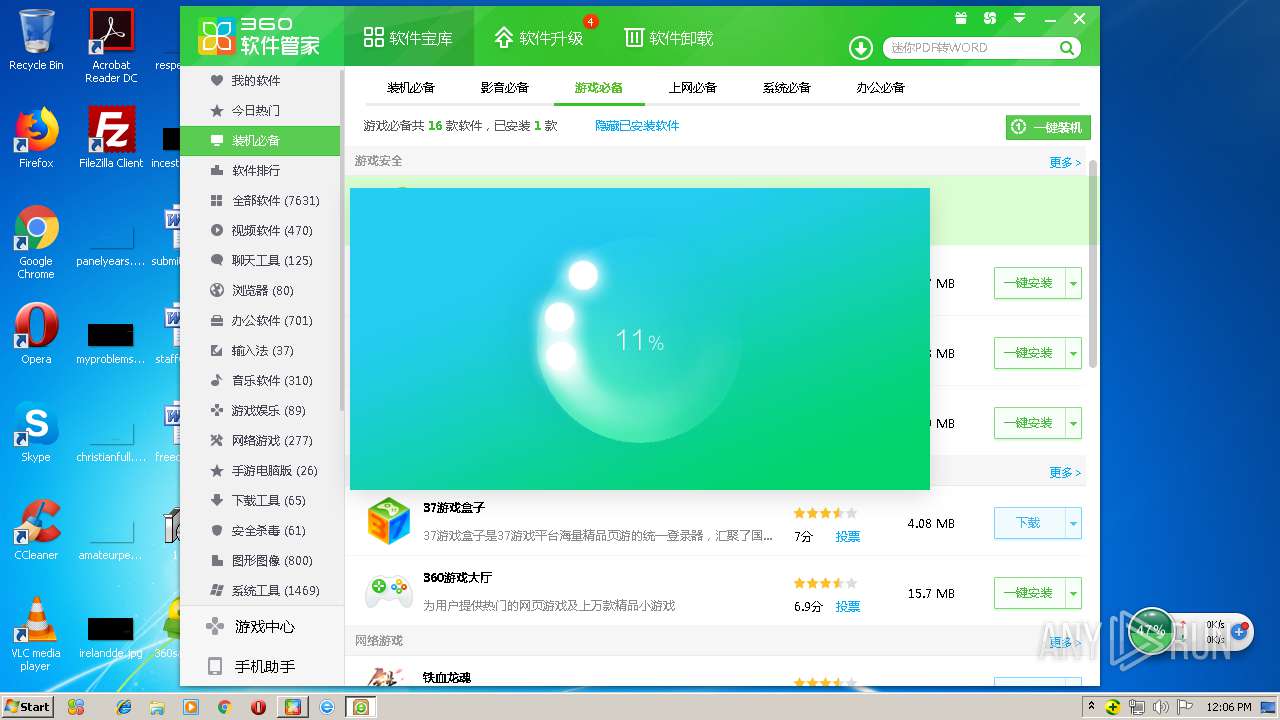Select 装机必备 in the sidebar

pyautogui.click(x=260, y=140)
